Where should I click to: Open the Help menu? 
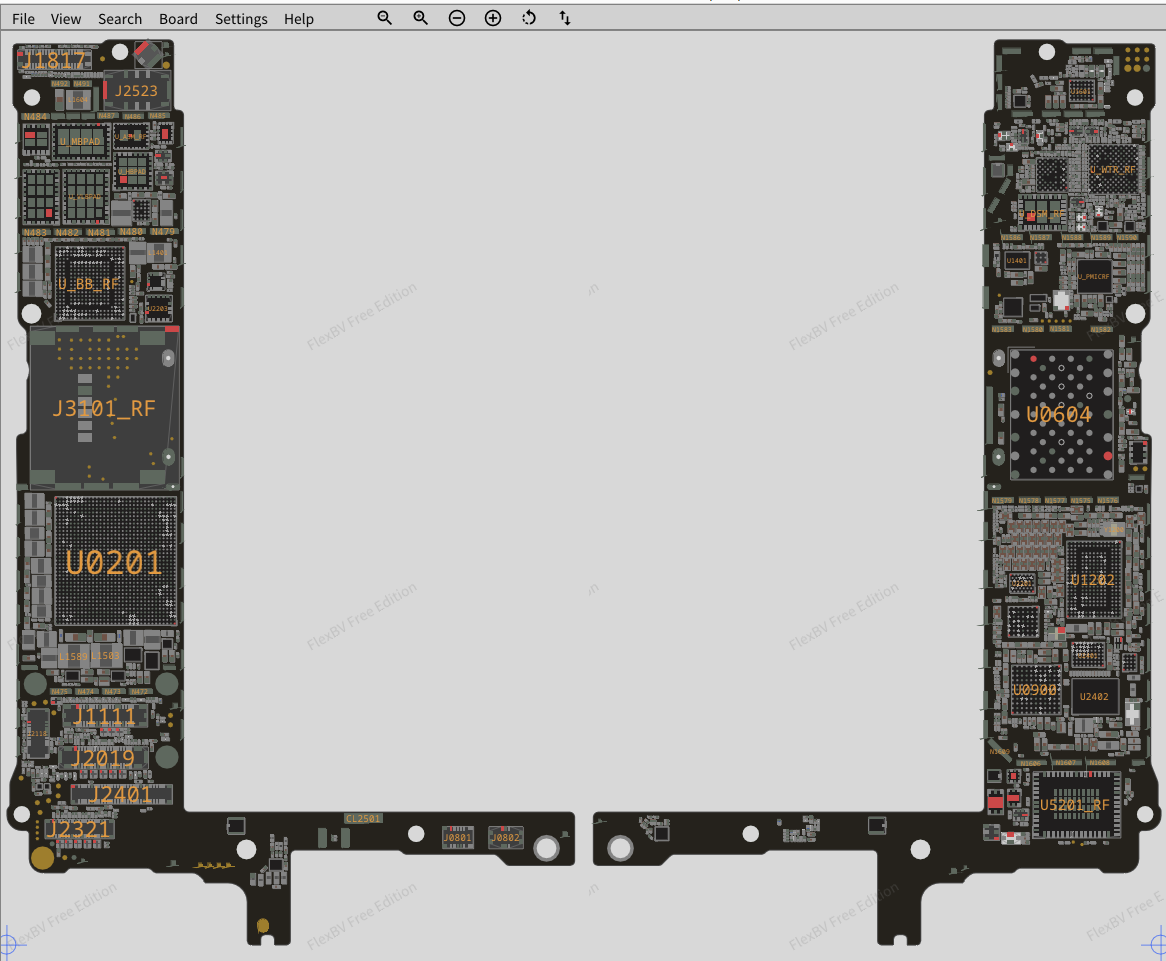[x=298, y=19]
